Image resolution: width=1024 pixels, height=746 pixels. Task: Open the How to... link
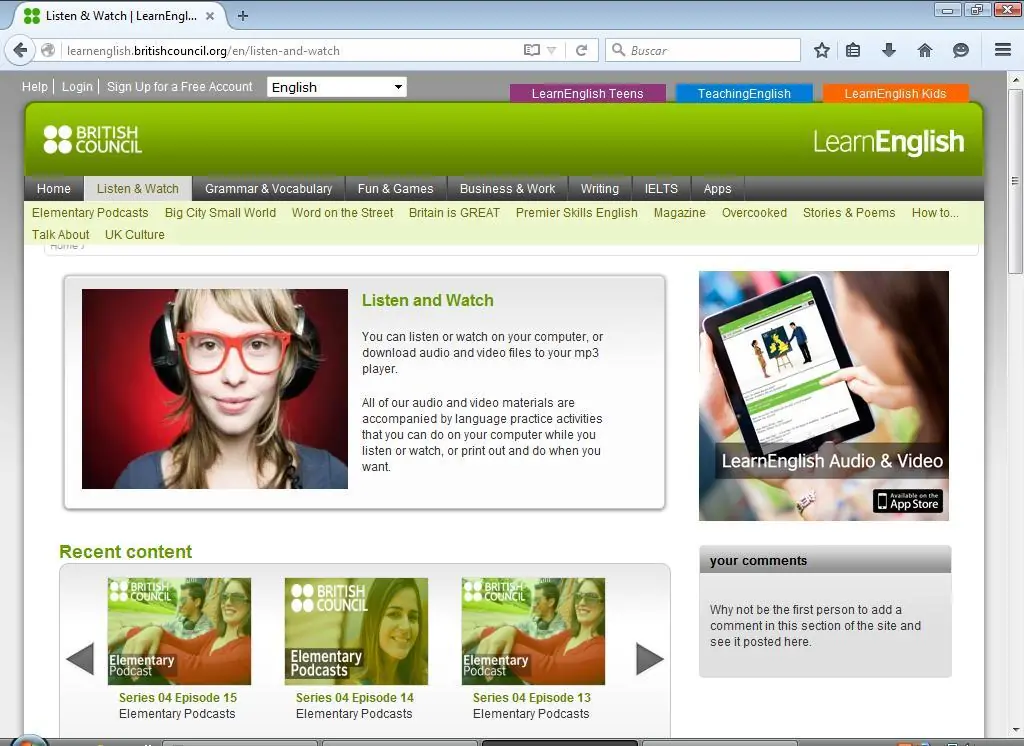[x=935, y=213]
